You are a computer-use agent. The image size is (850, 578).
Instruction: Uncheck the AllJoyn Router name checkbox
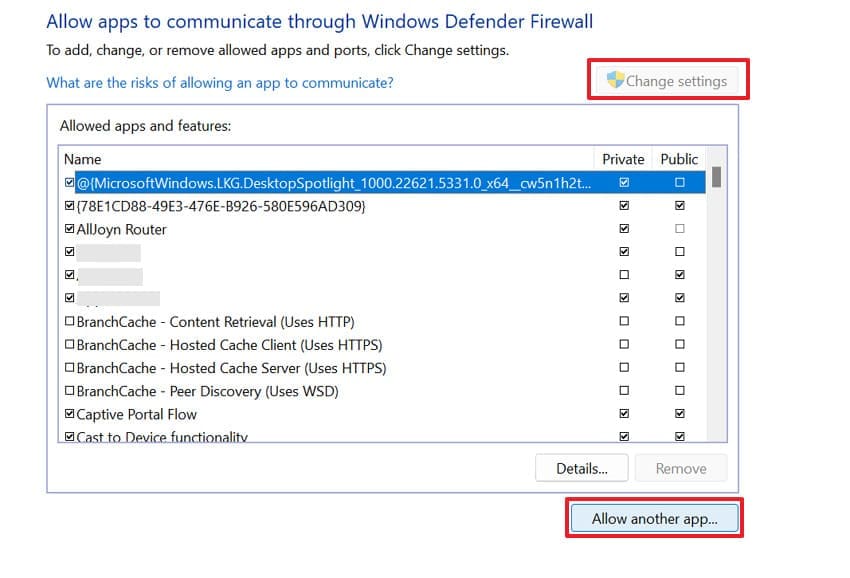pos(69,229)
